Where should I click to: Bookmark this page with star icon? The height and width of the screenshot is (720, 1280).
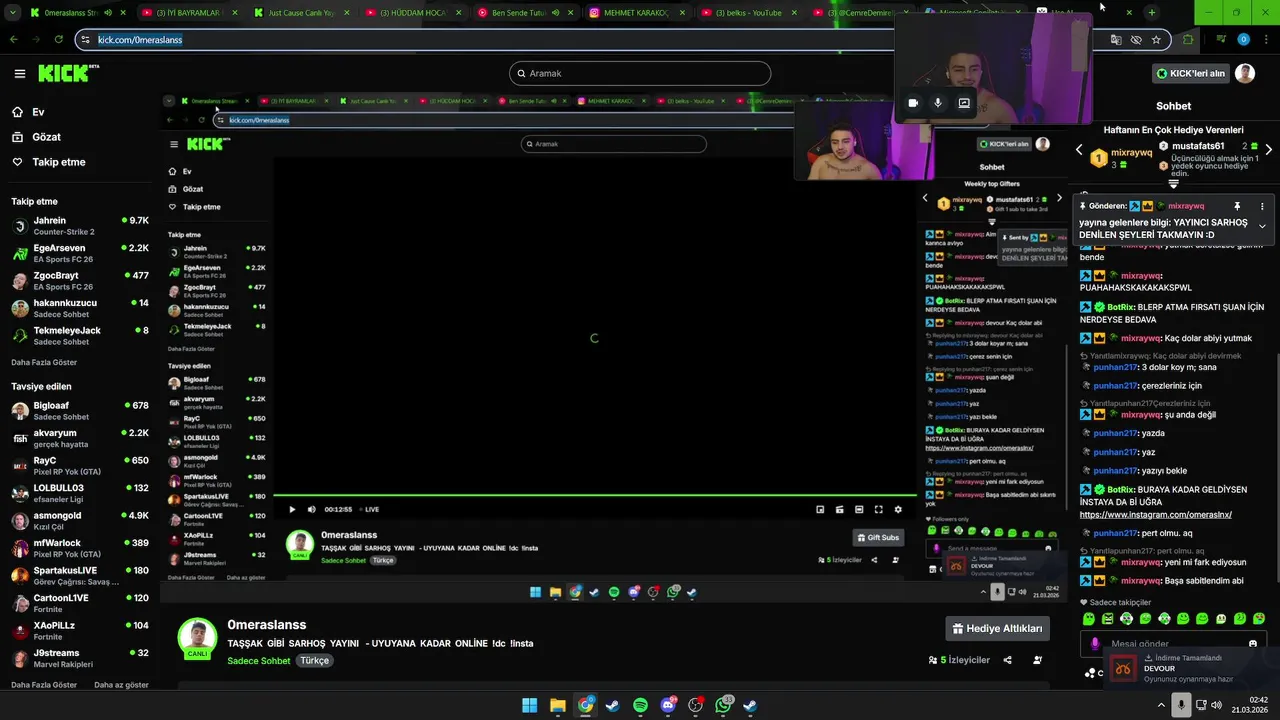(x=1156, y=40)
